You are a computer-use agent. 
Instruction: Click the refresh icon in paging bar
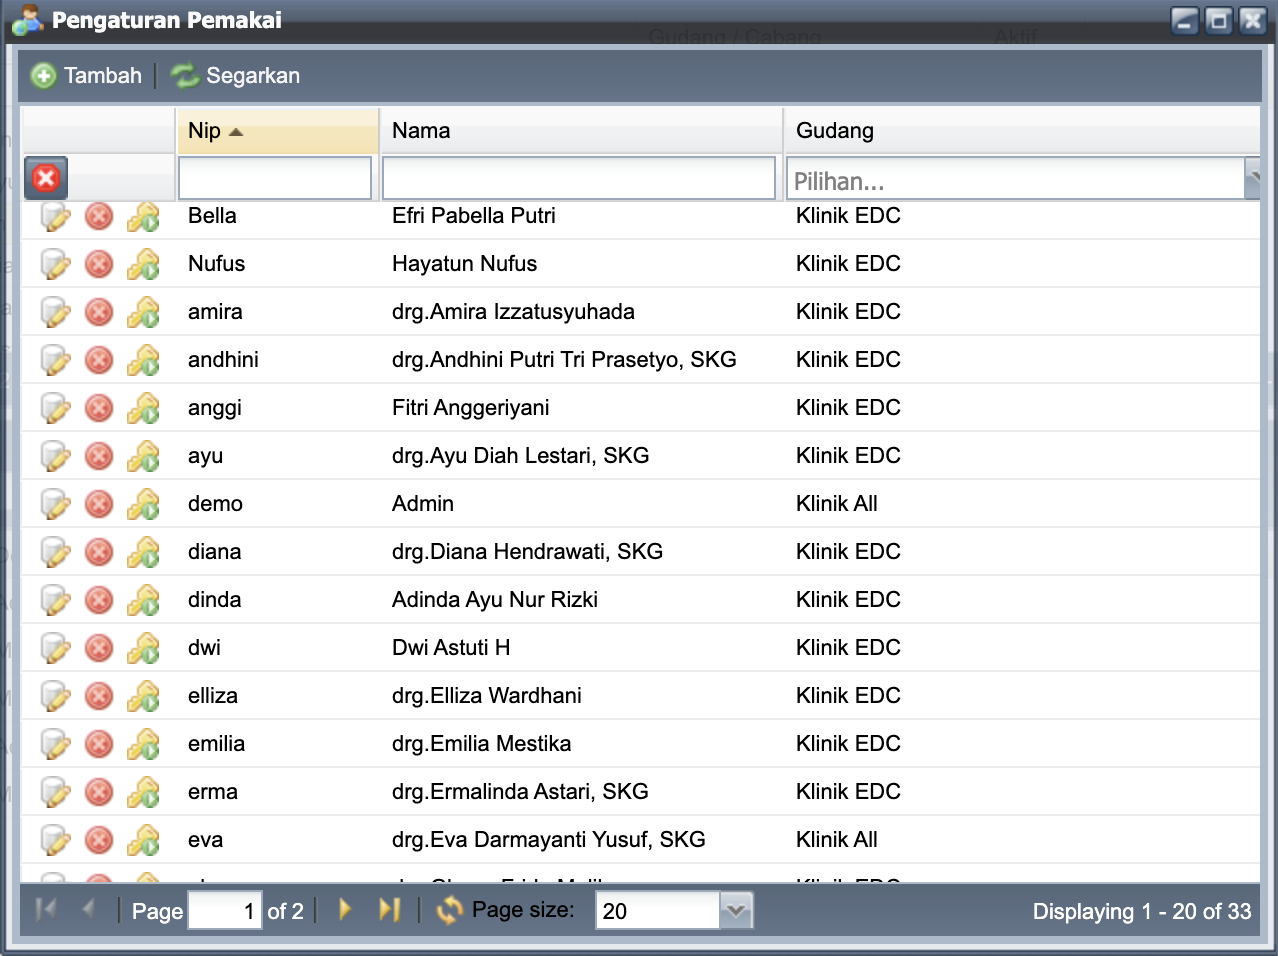pos(449,910)
